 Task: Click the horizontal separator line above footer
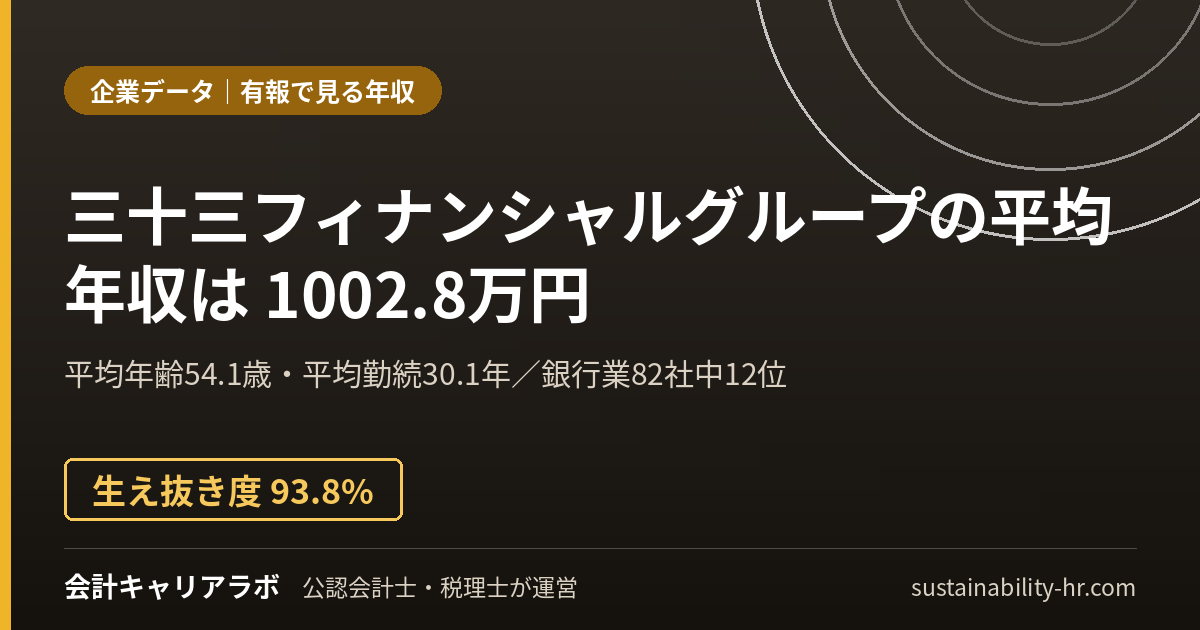[x=601, y=548]
